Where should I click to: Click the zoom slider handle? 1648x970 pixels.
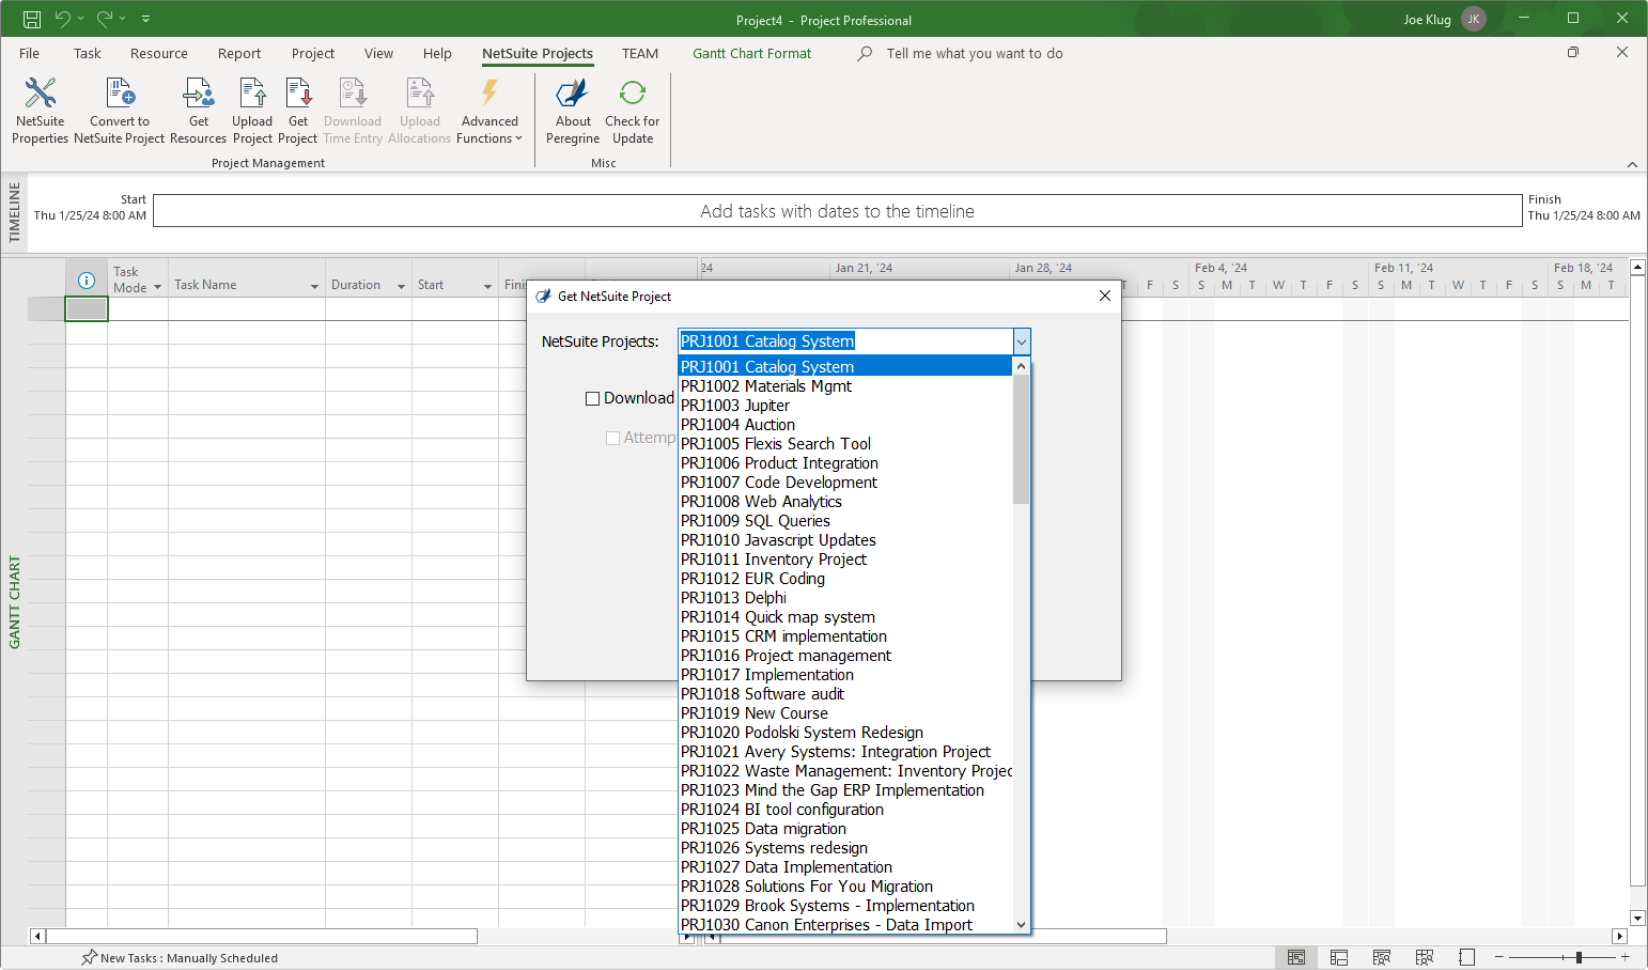pos(1579,958)
